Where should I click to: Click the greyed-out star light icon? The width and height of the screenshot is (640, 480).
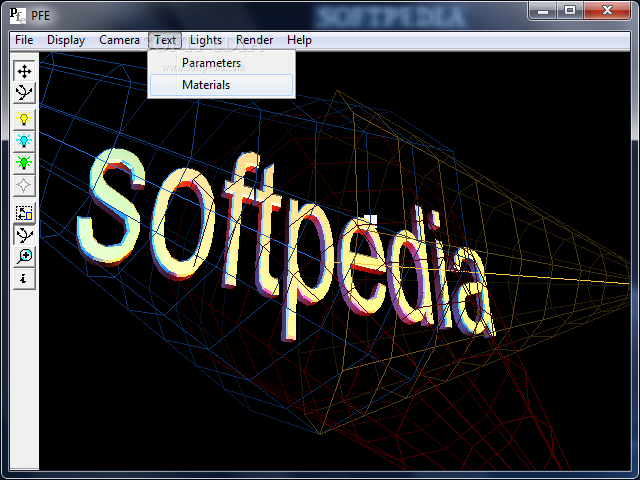24,185
